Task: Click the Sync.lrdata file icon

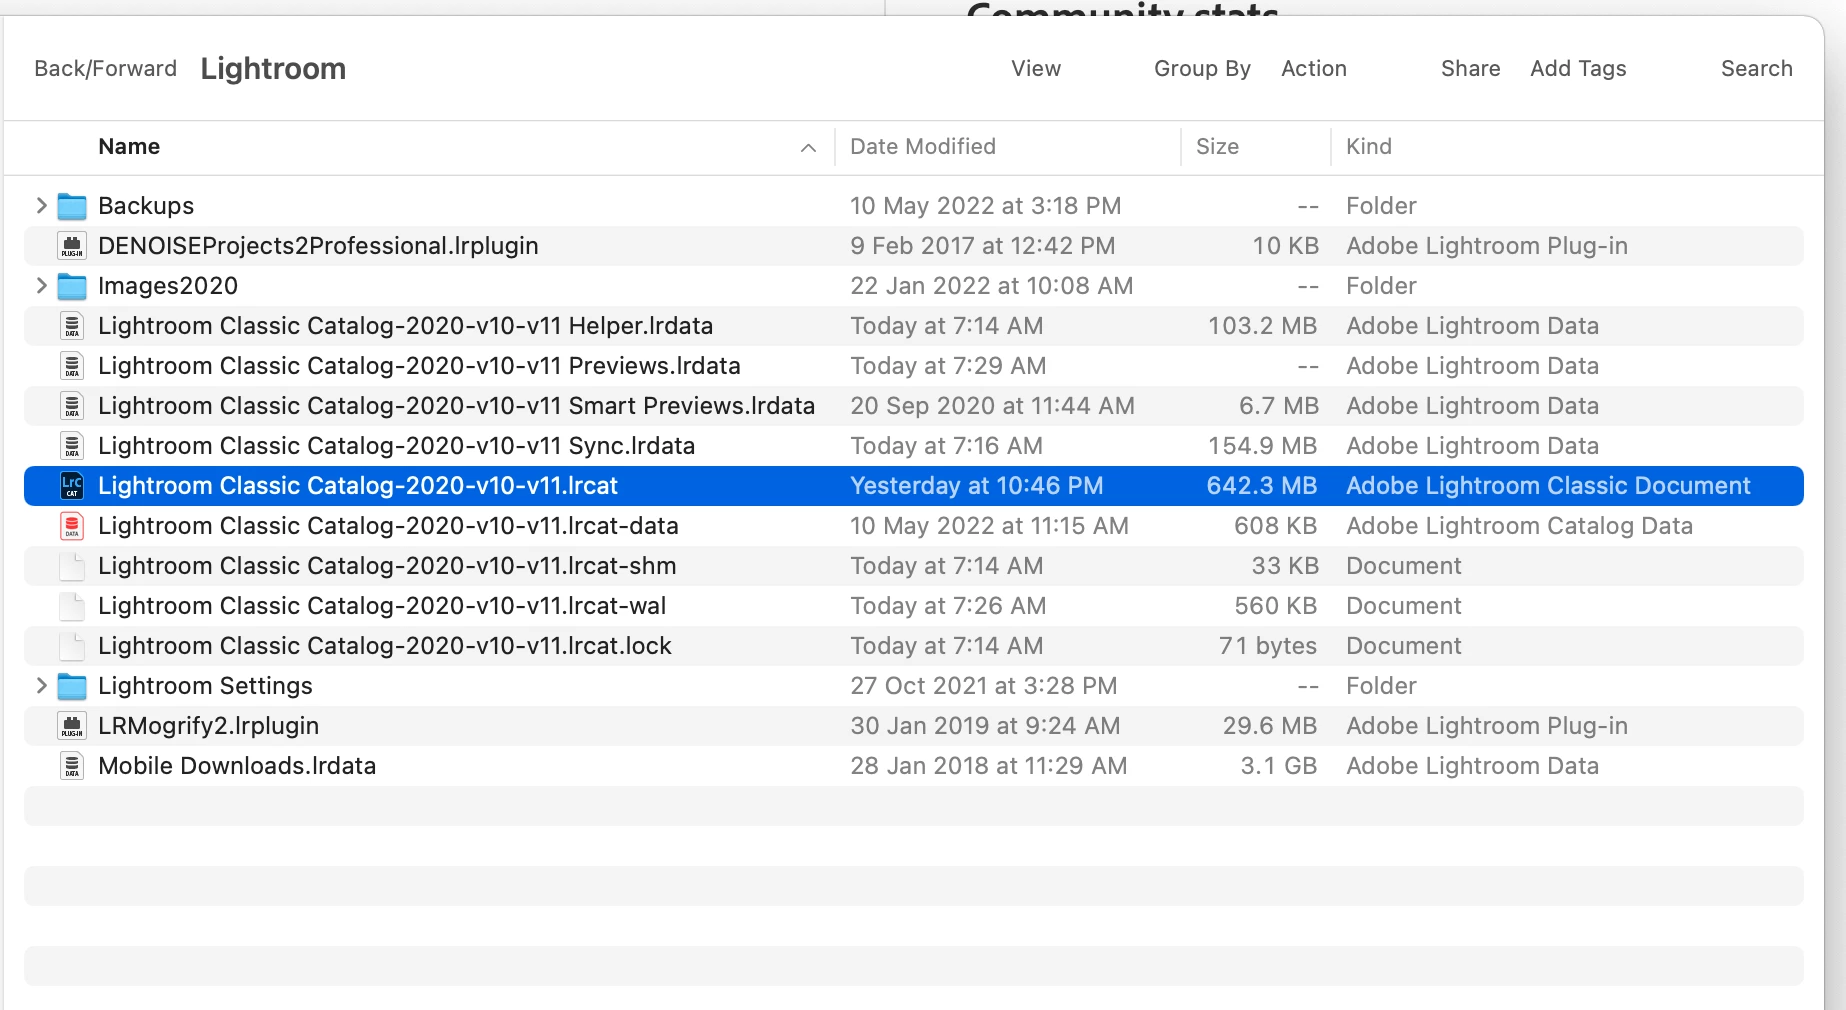Action: tap(72, 446)
